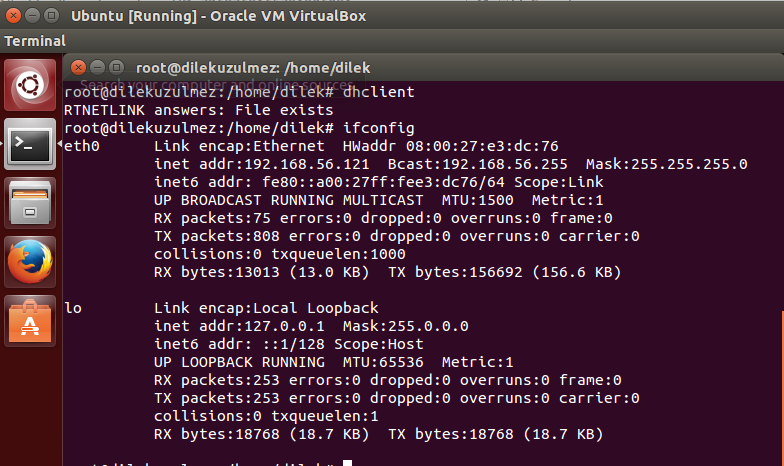This screenshot has width=784, height=466.
Task: Click the Ubuntu [Running] VirtualBox title bar
Action: tap(218, 16)
